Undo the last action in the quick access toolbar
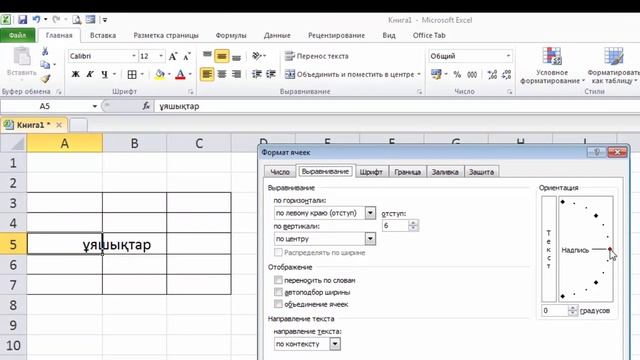Viewport: 640px width, 360px height. [x=36, y=19]
